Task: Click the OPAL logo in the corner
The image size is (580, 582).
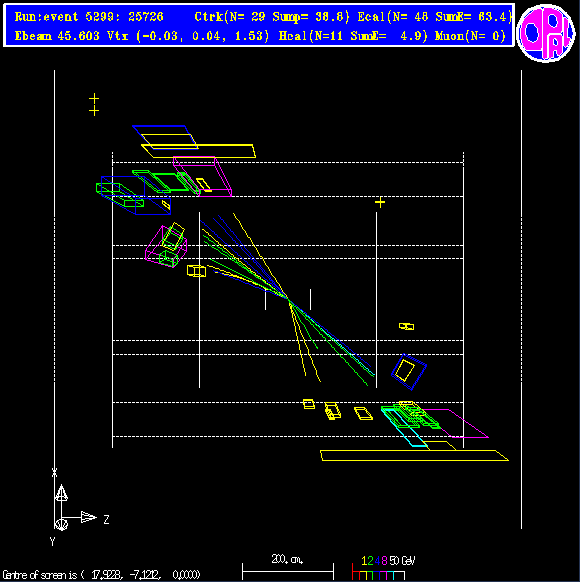Action: click(x=545, y=33)
